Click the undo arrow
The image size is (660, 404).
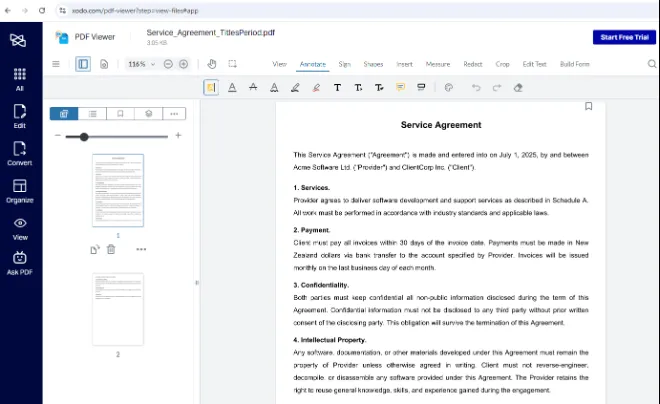coord(476,88)
